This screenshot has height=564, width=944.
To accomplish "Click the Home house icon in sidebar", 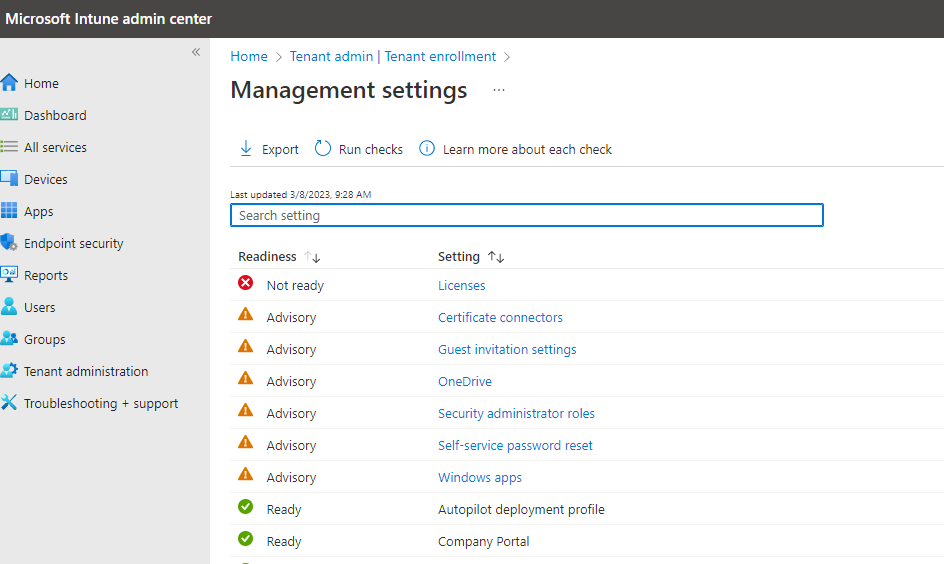I will pos(9,82).
